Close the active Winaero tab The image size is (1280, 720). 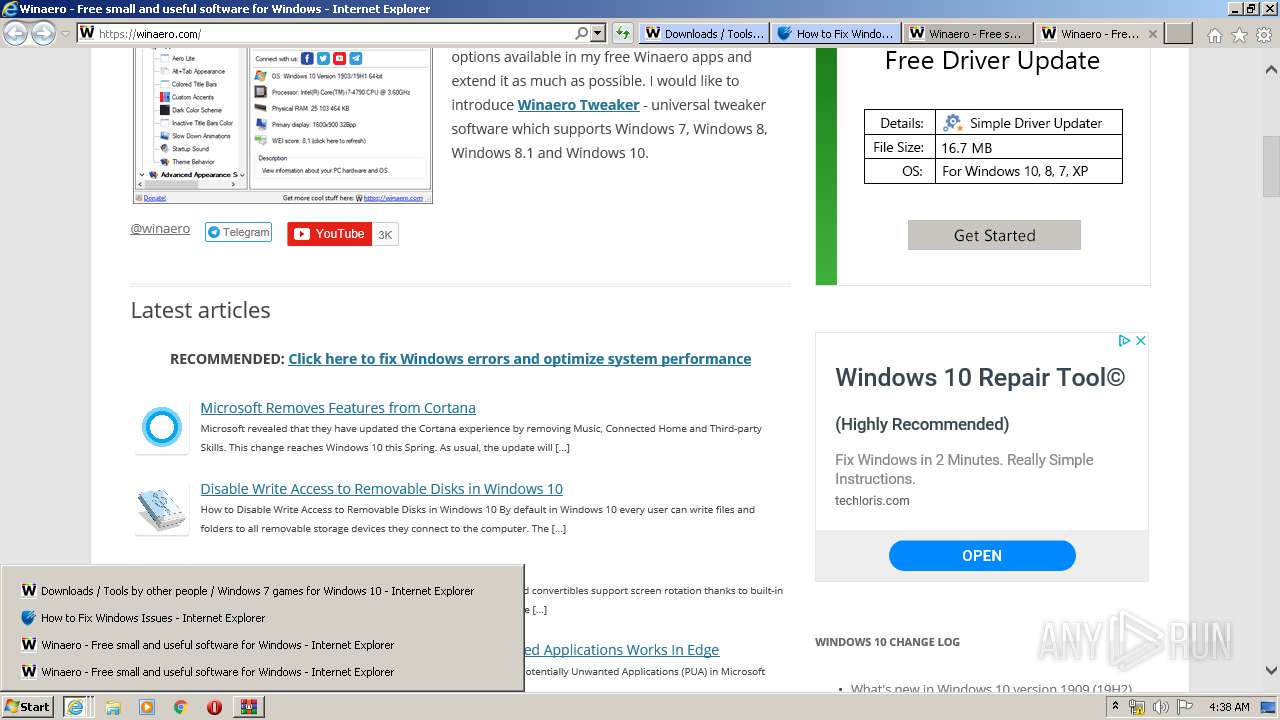tap(1152, 33)
